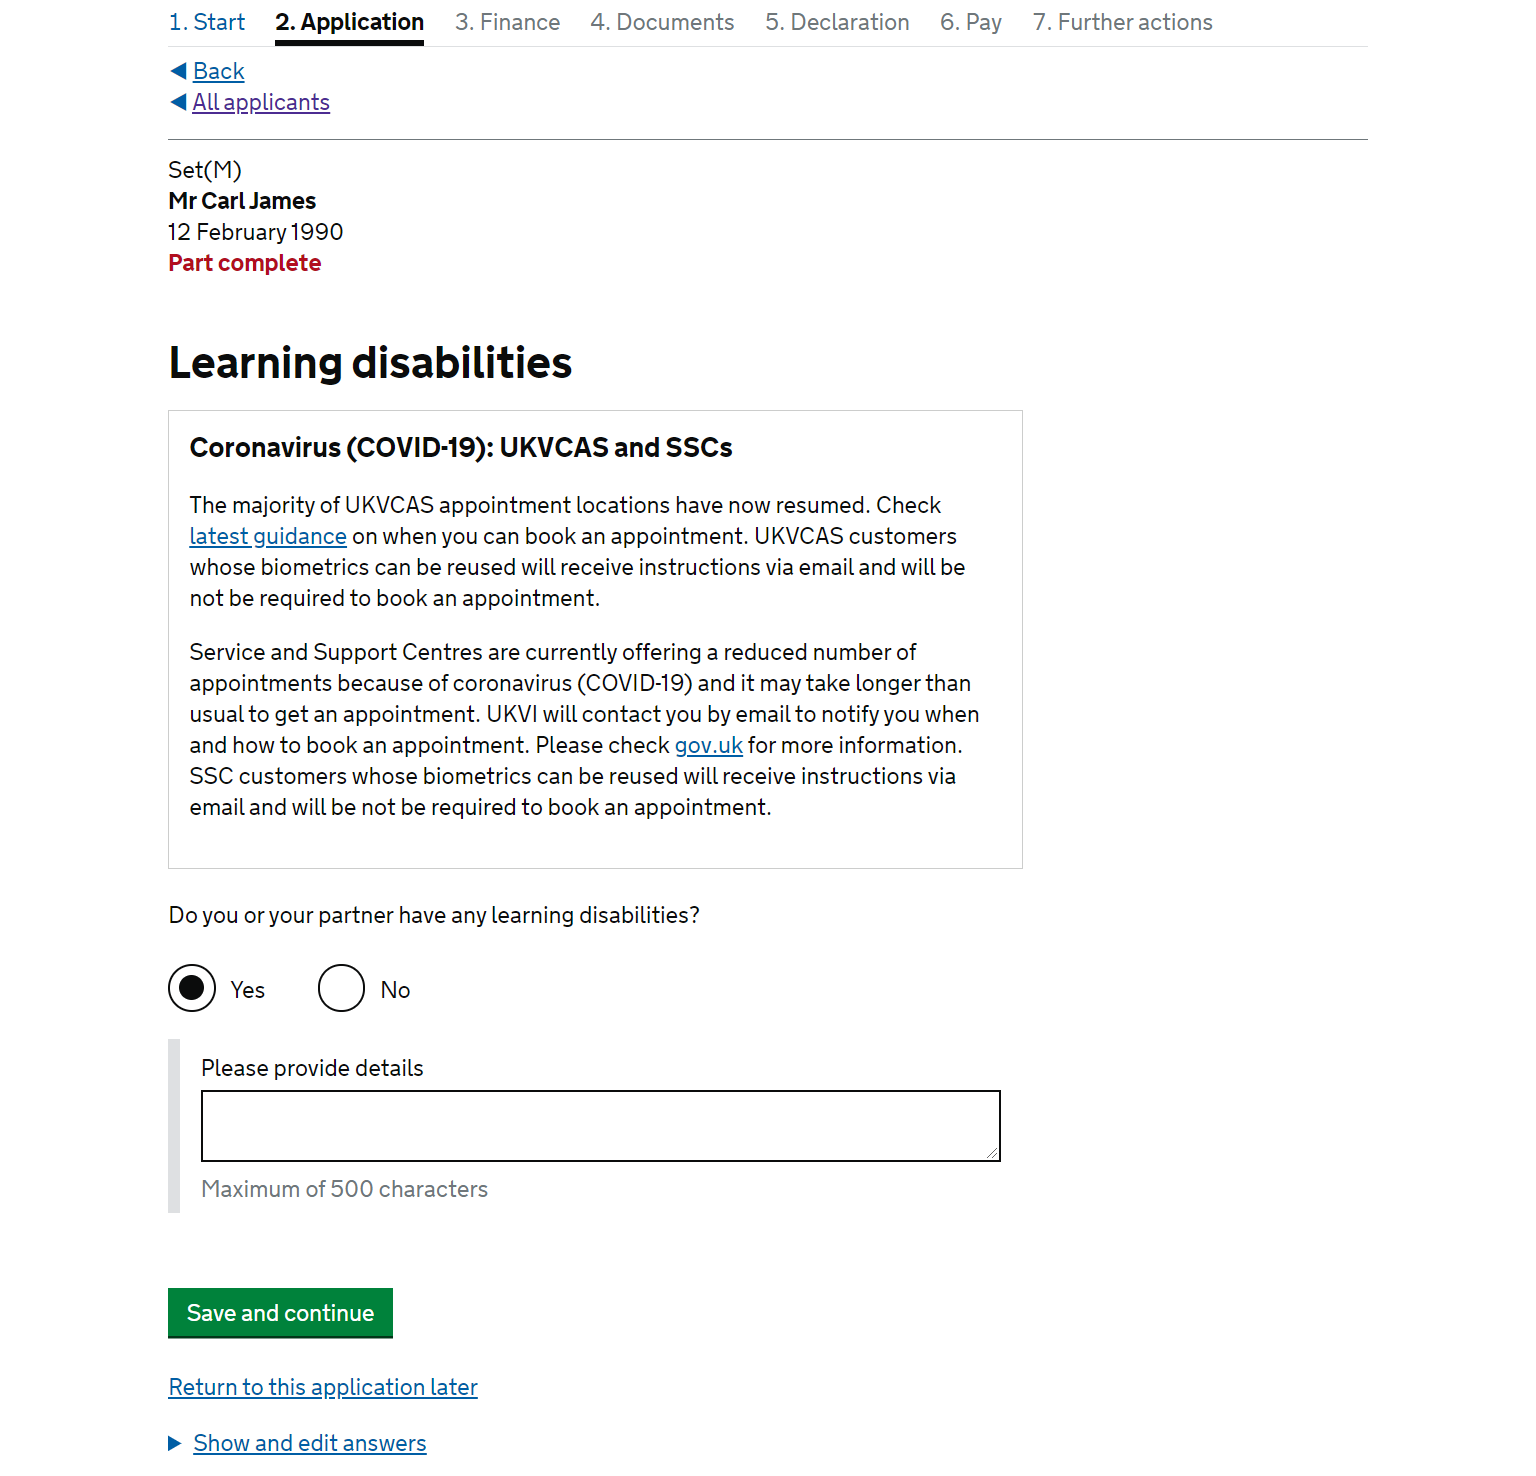The image size is (1536, 1476).
Task: Open the 5. Declaration step
Action: click(837, 22)
